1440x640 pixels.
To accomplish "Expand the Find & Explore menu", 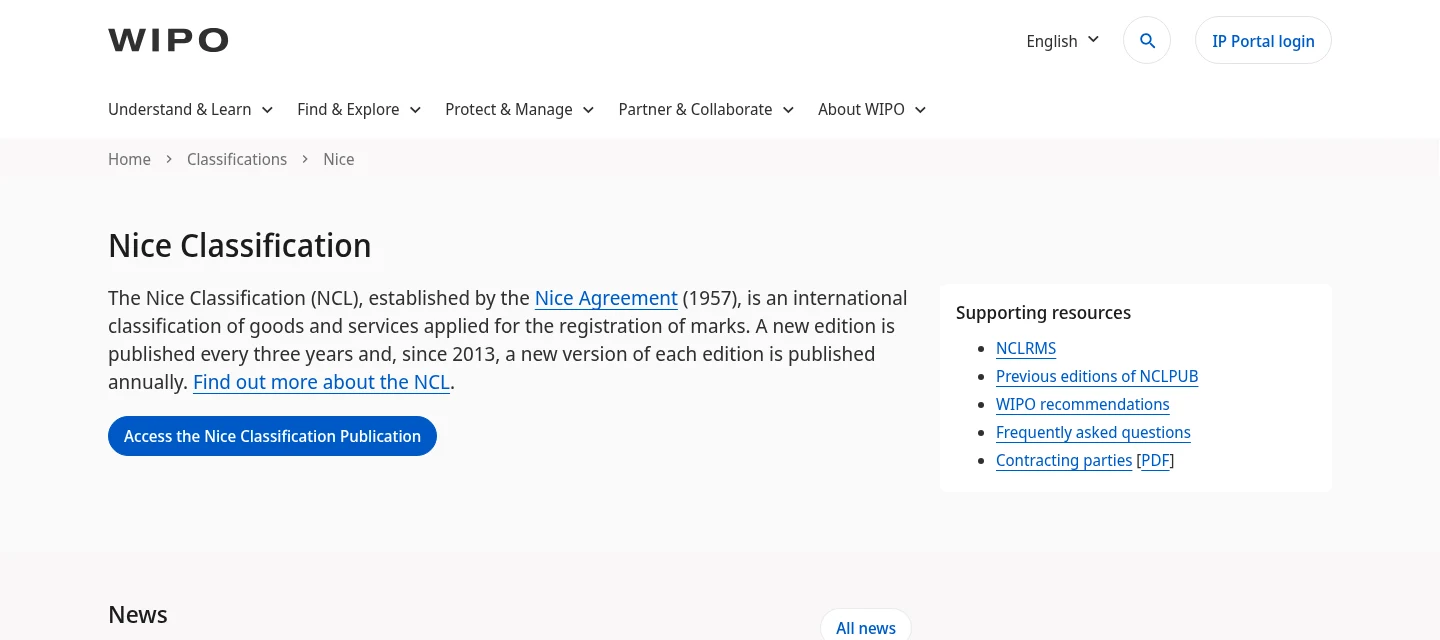I will [x=359, y=110].
